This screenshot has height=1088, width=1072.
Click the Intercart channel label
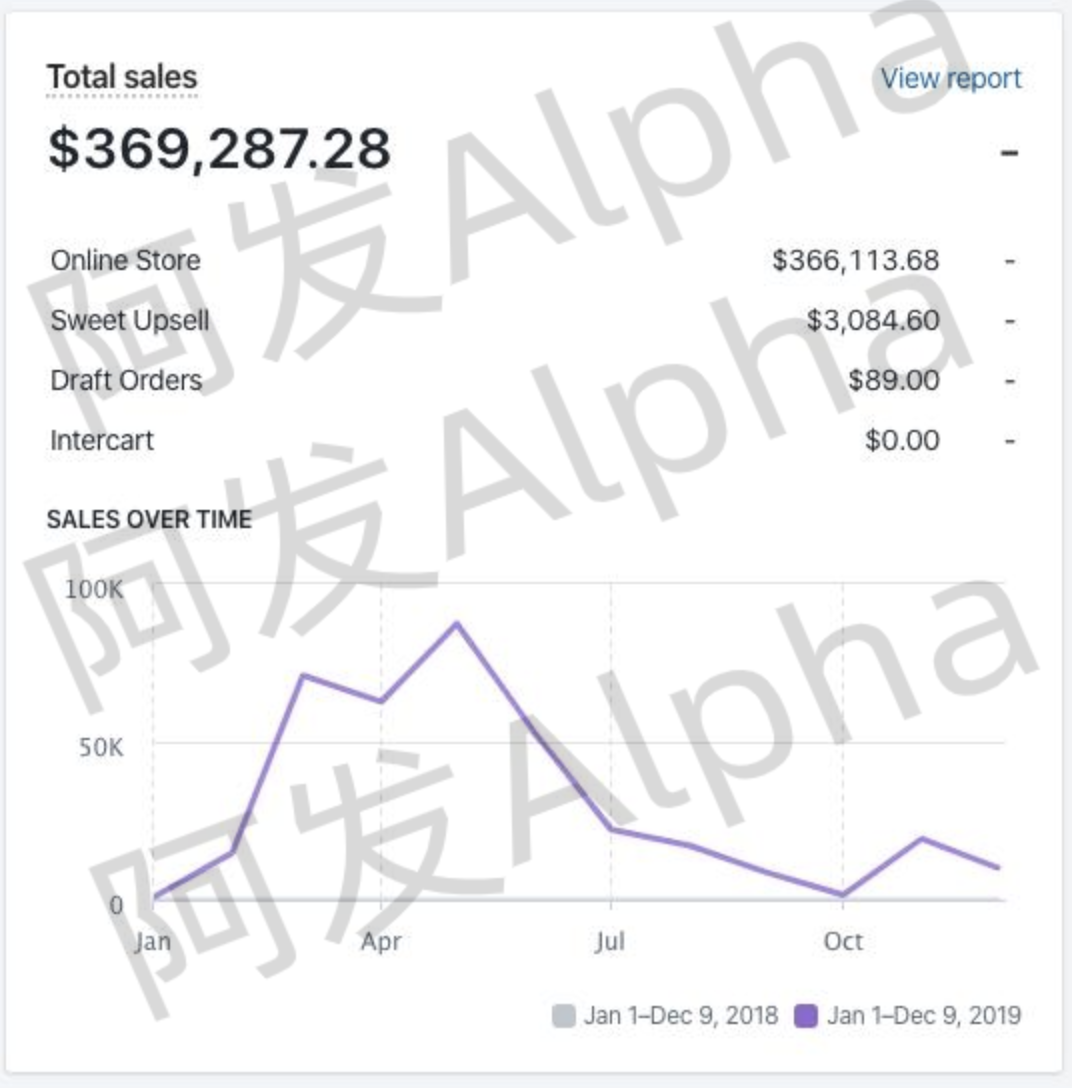click(102, 441)
